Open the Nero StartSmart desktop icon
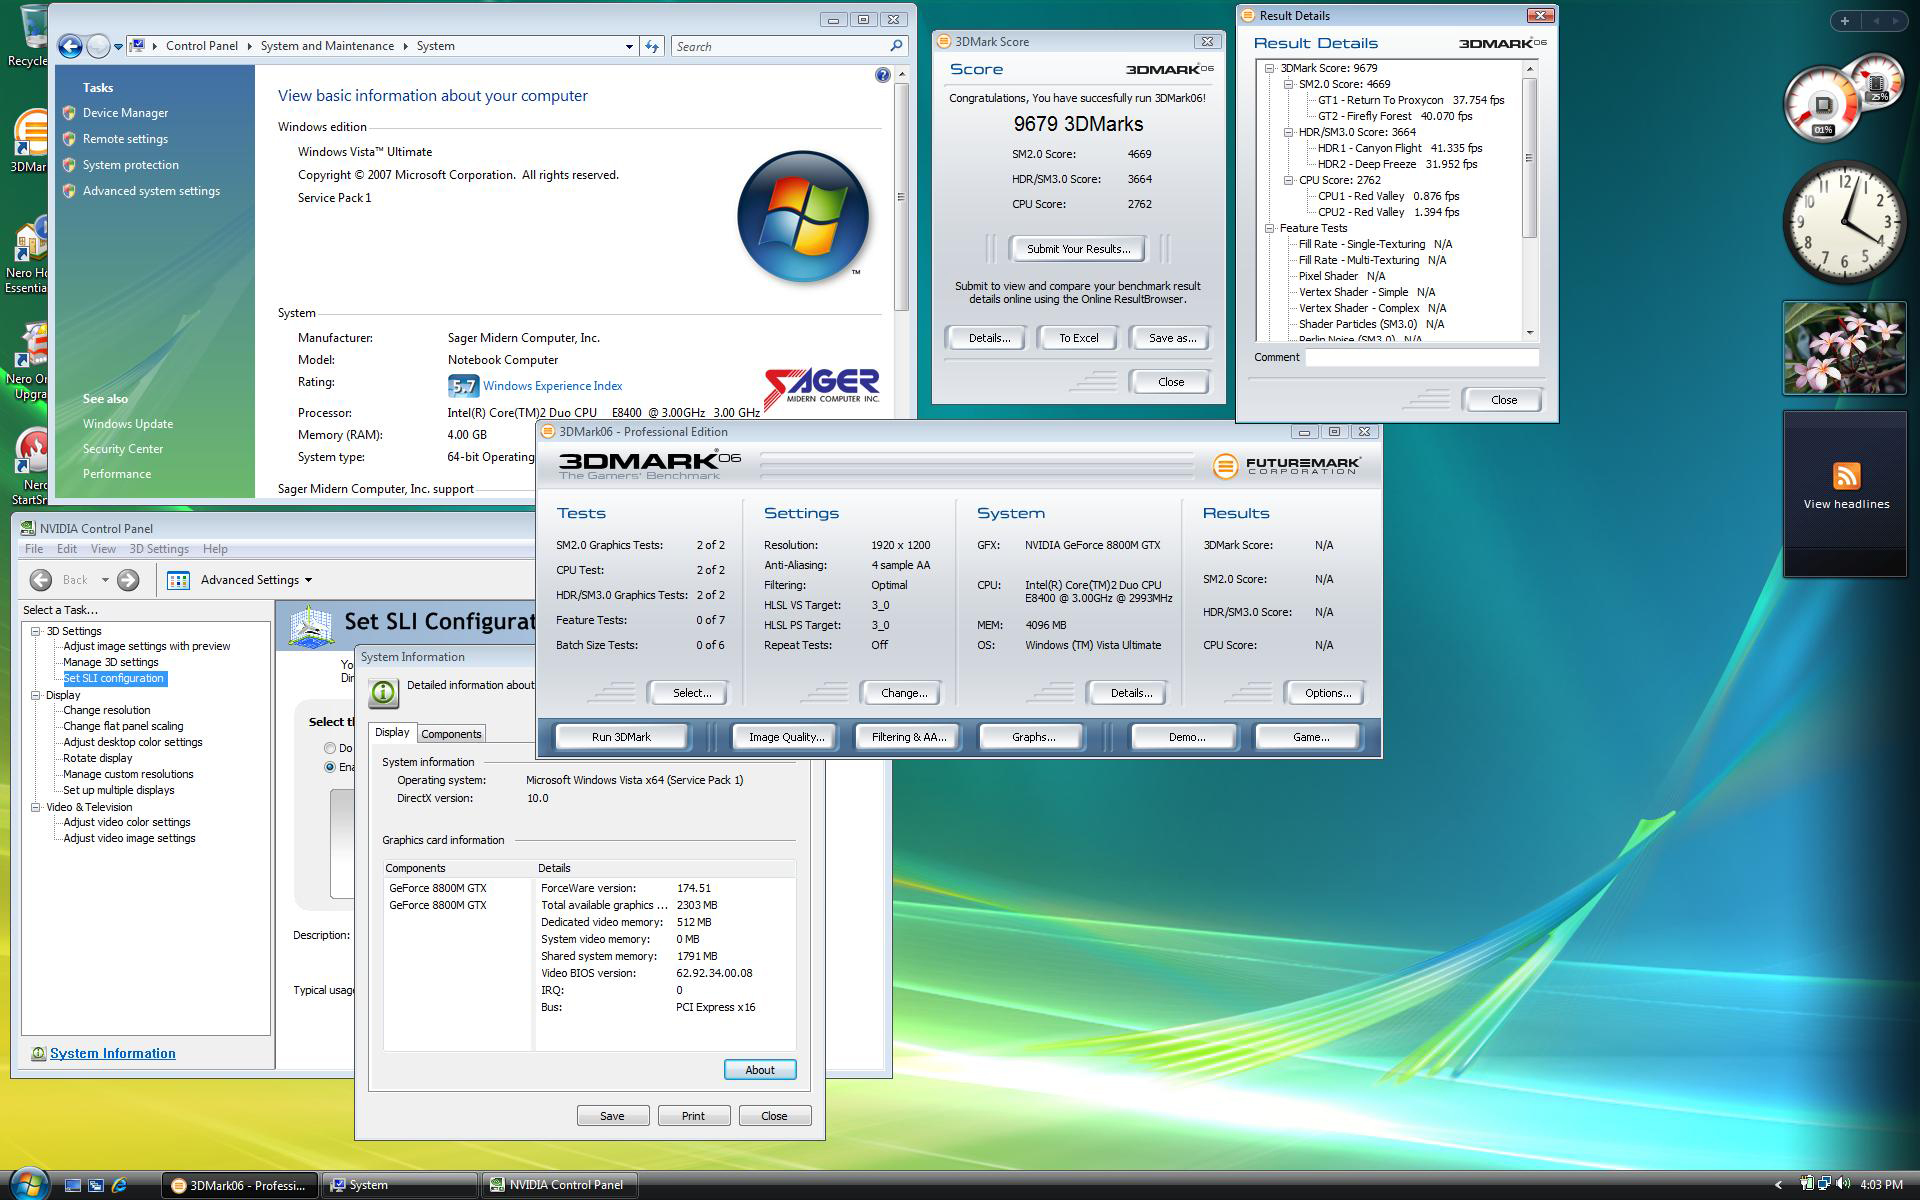This screenshot has width=1920, height=1200. (x=30, y=465)
